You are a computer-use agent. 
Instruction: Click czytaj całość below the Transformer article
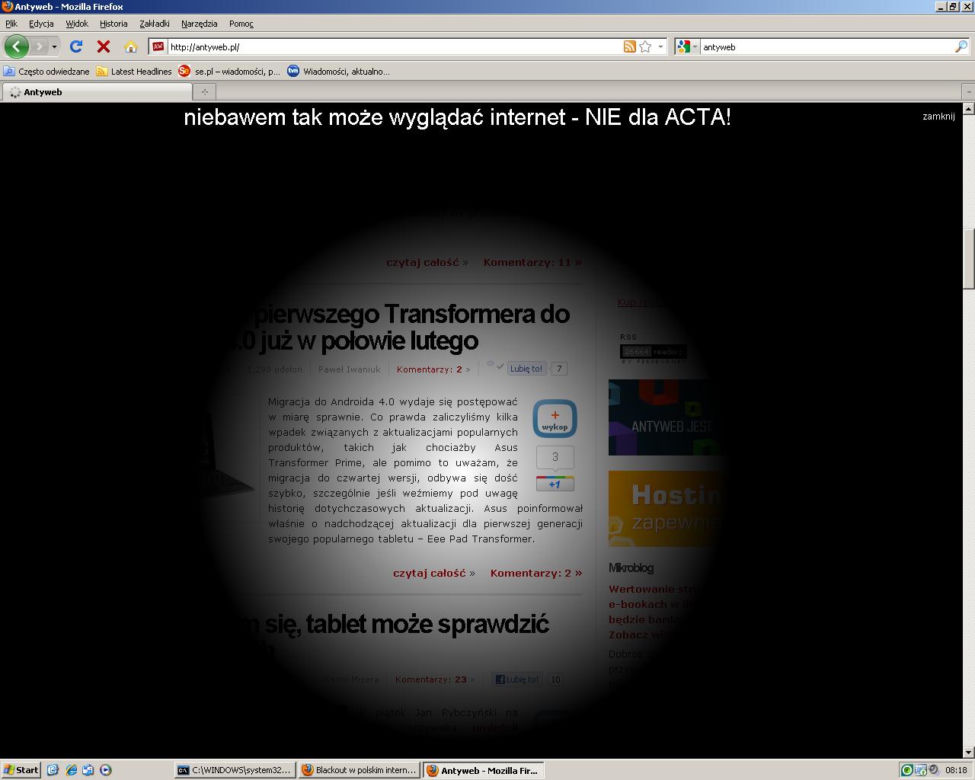click(433, 573)
